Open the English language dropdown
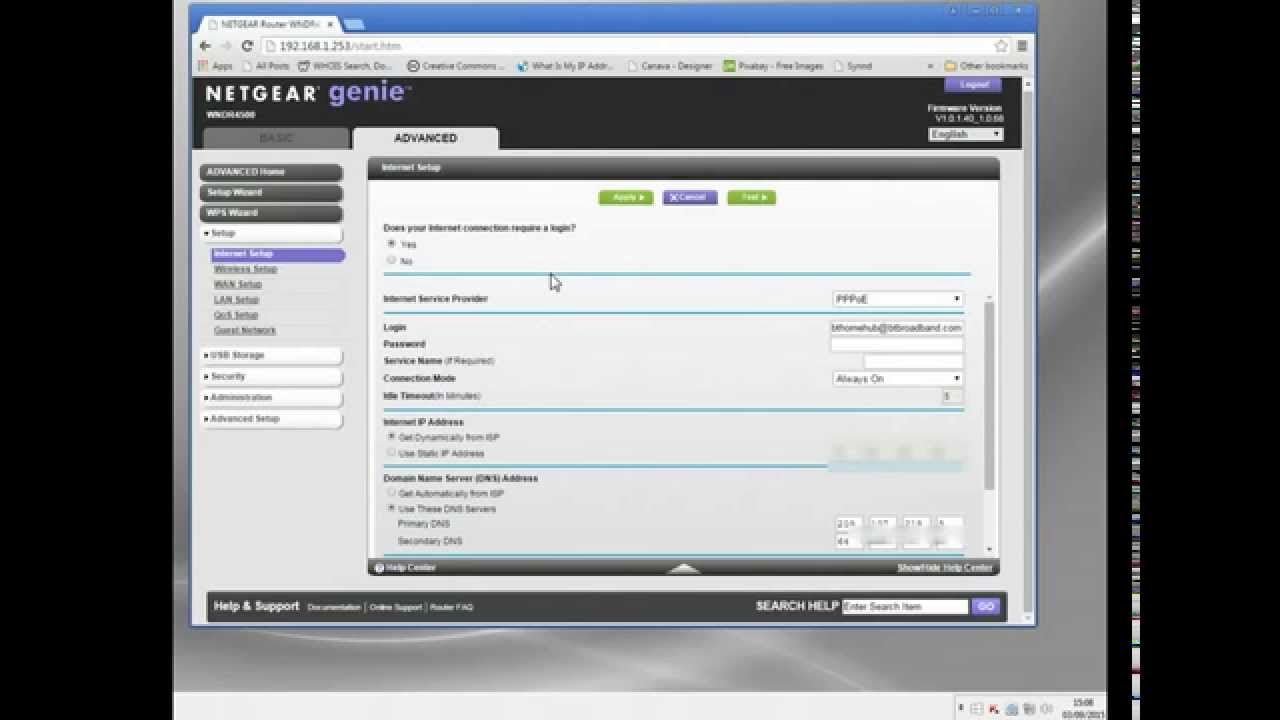Viewport: 1280px width, 720px height. point(965,134)
